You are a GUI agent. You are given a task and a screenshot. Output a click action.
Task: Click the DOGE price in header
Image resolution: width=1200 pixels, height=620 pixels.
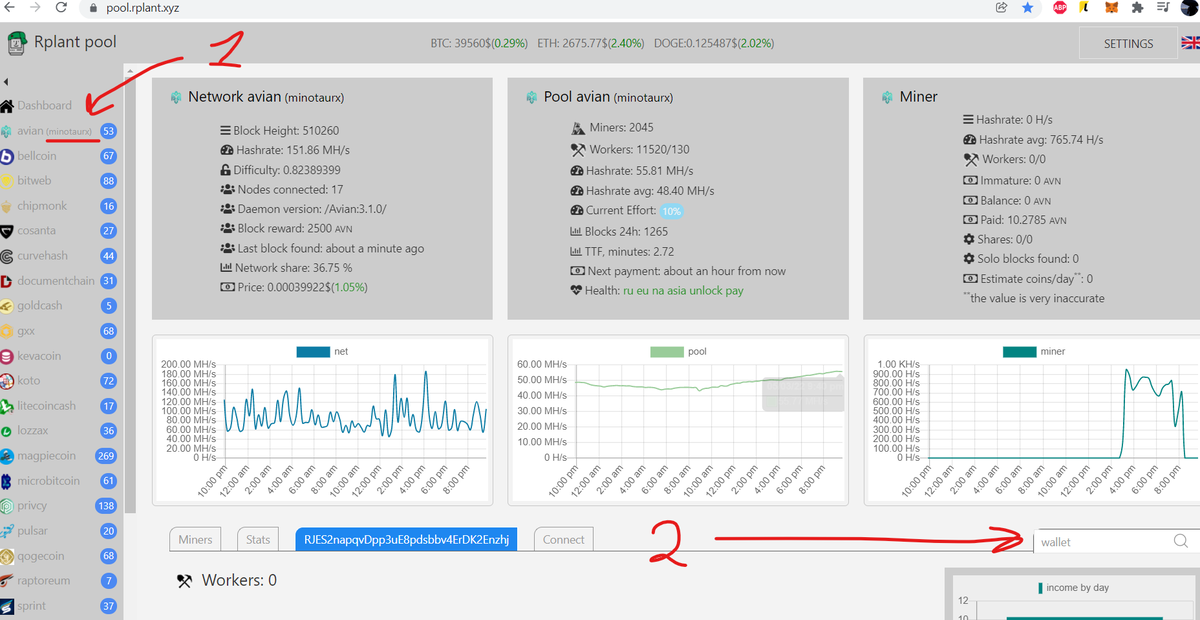pyautogui.click(x=714, y=44)
